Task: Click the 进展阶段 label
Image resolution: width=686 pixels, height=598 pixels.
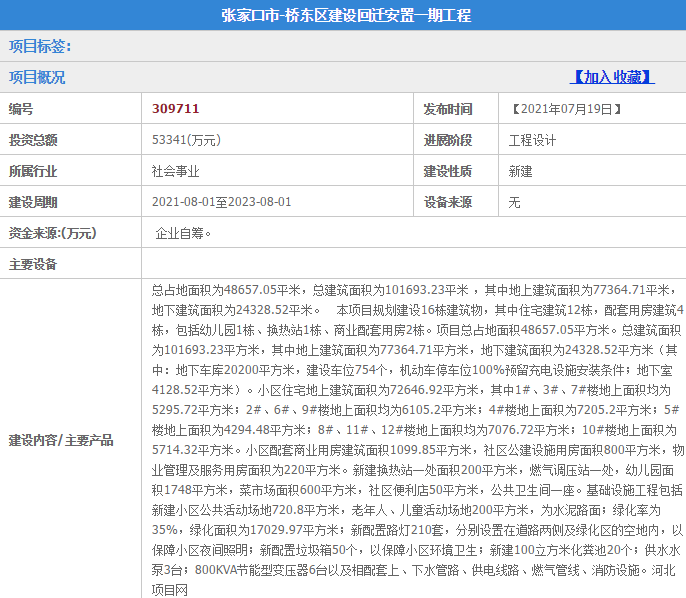Action: coord(447,140)
